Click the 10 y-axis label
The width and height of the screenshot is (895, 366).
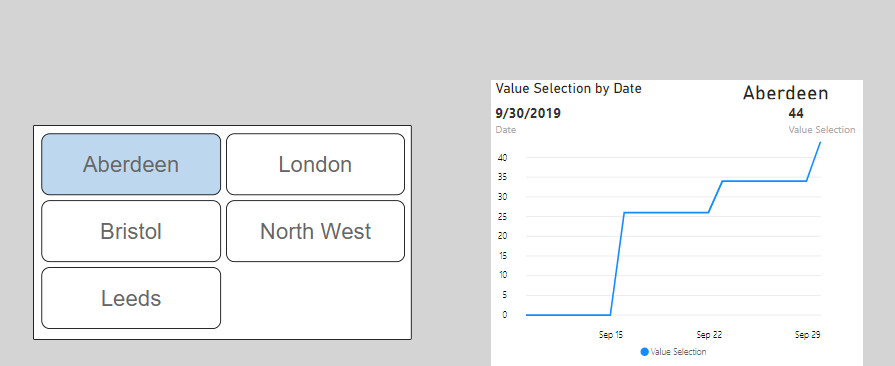[x=503, y=275]
